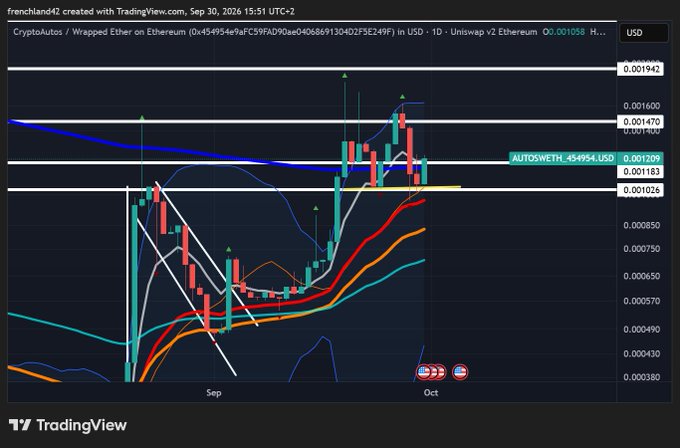Select the AUTOSWETH_454954.USD price label
The width and height of the screenshot is (680, 448).
click(x=562, y=158)
